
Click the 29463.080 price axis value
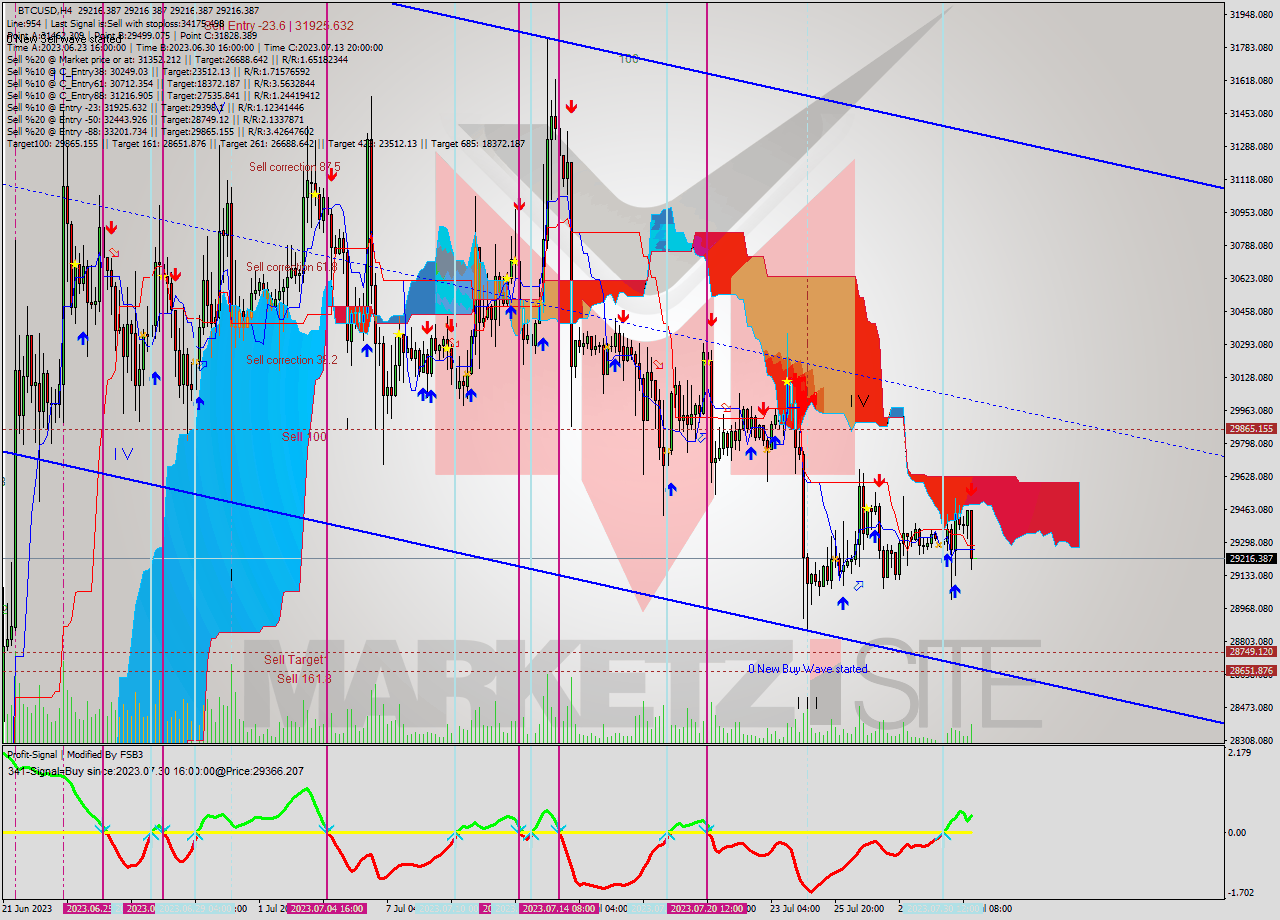click(x=1251, y=509)
